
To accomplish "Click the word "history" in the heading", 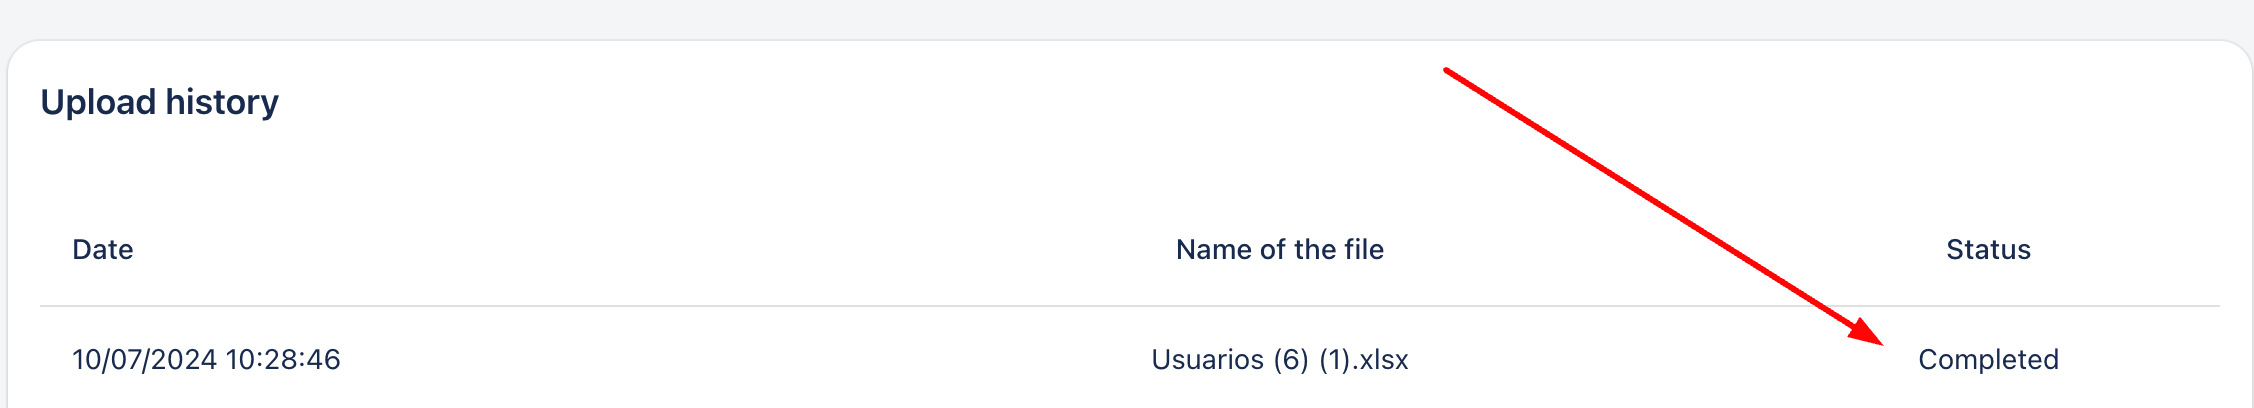I will 222,102.
